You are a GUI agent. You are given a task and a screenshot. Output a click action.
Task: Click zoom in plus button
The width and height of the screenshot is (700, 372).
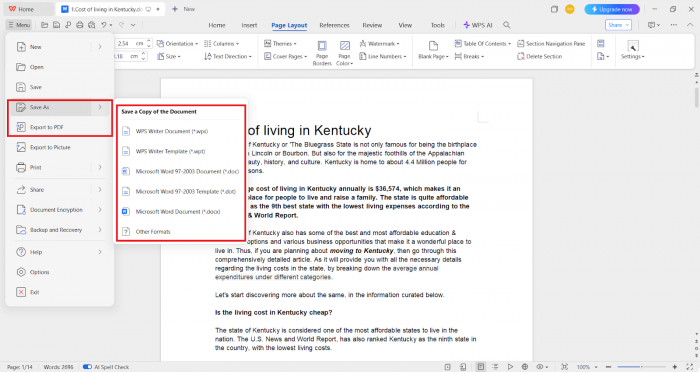[x=675, y=367]
